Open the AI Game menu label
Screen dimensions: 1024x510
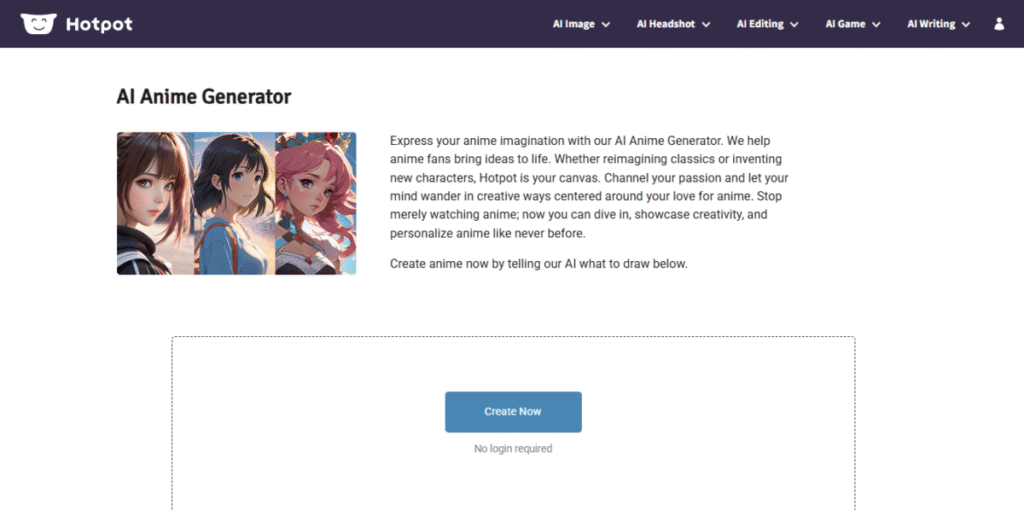[845, 24]
